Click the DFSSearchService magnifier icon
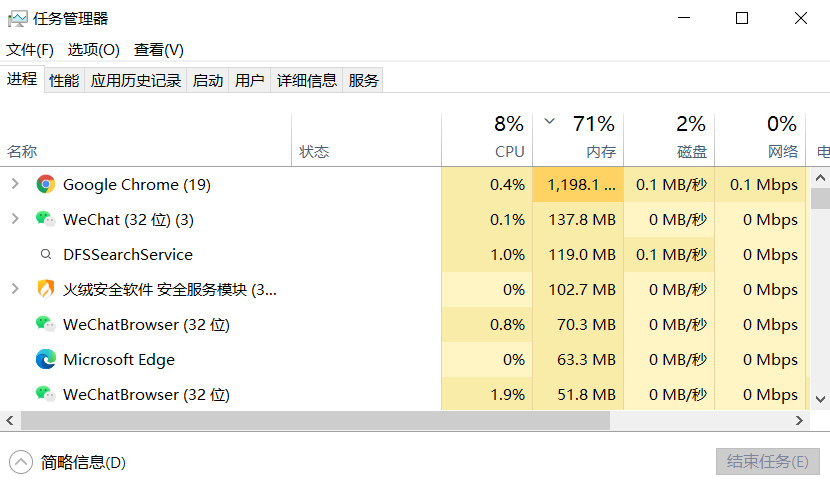Viewport: 830px width, 489px height. coord(45,255)
